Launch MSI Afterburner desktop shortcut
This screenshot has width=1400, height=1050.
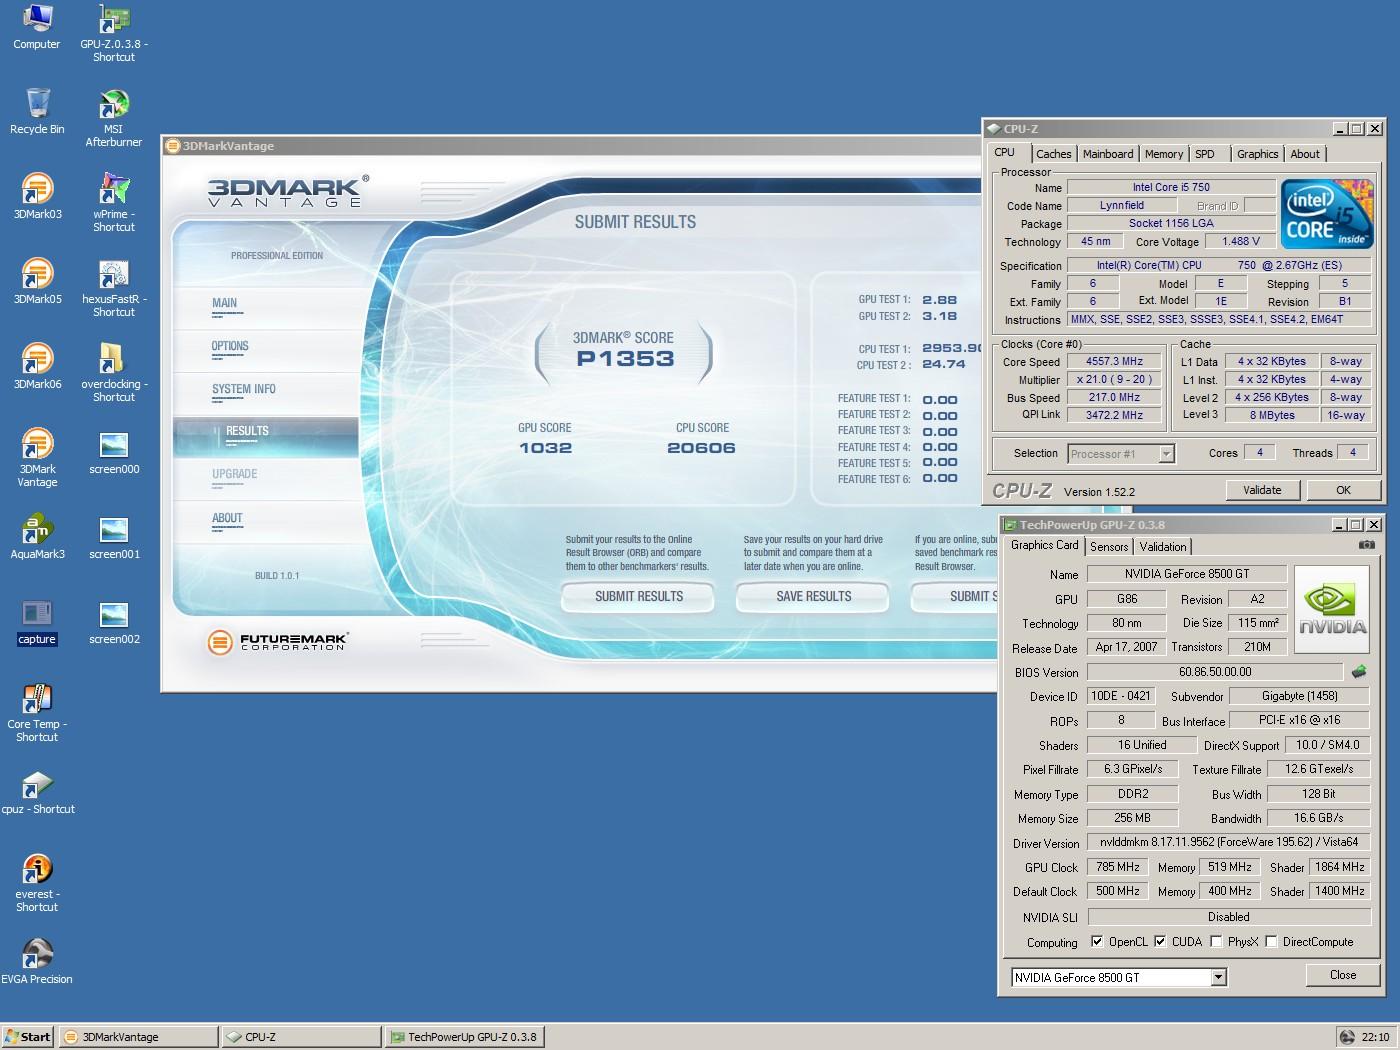[x=114, y=118]
